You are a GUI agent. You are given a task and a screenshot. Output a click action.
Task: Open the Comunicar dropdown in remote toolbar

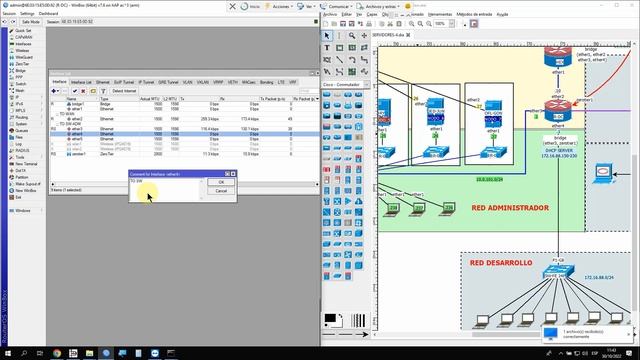click(x=336, y=7)
